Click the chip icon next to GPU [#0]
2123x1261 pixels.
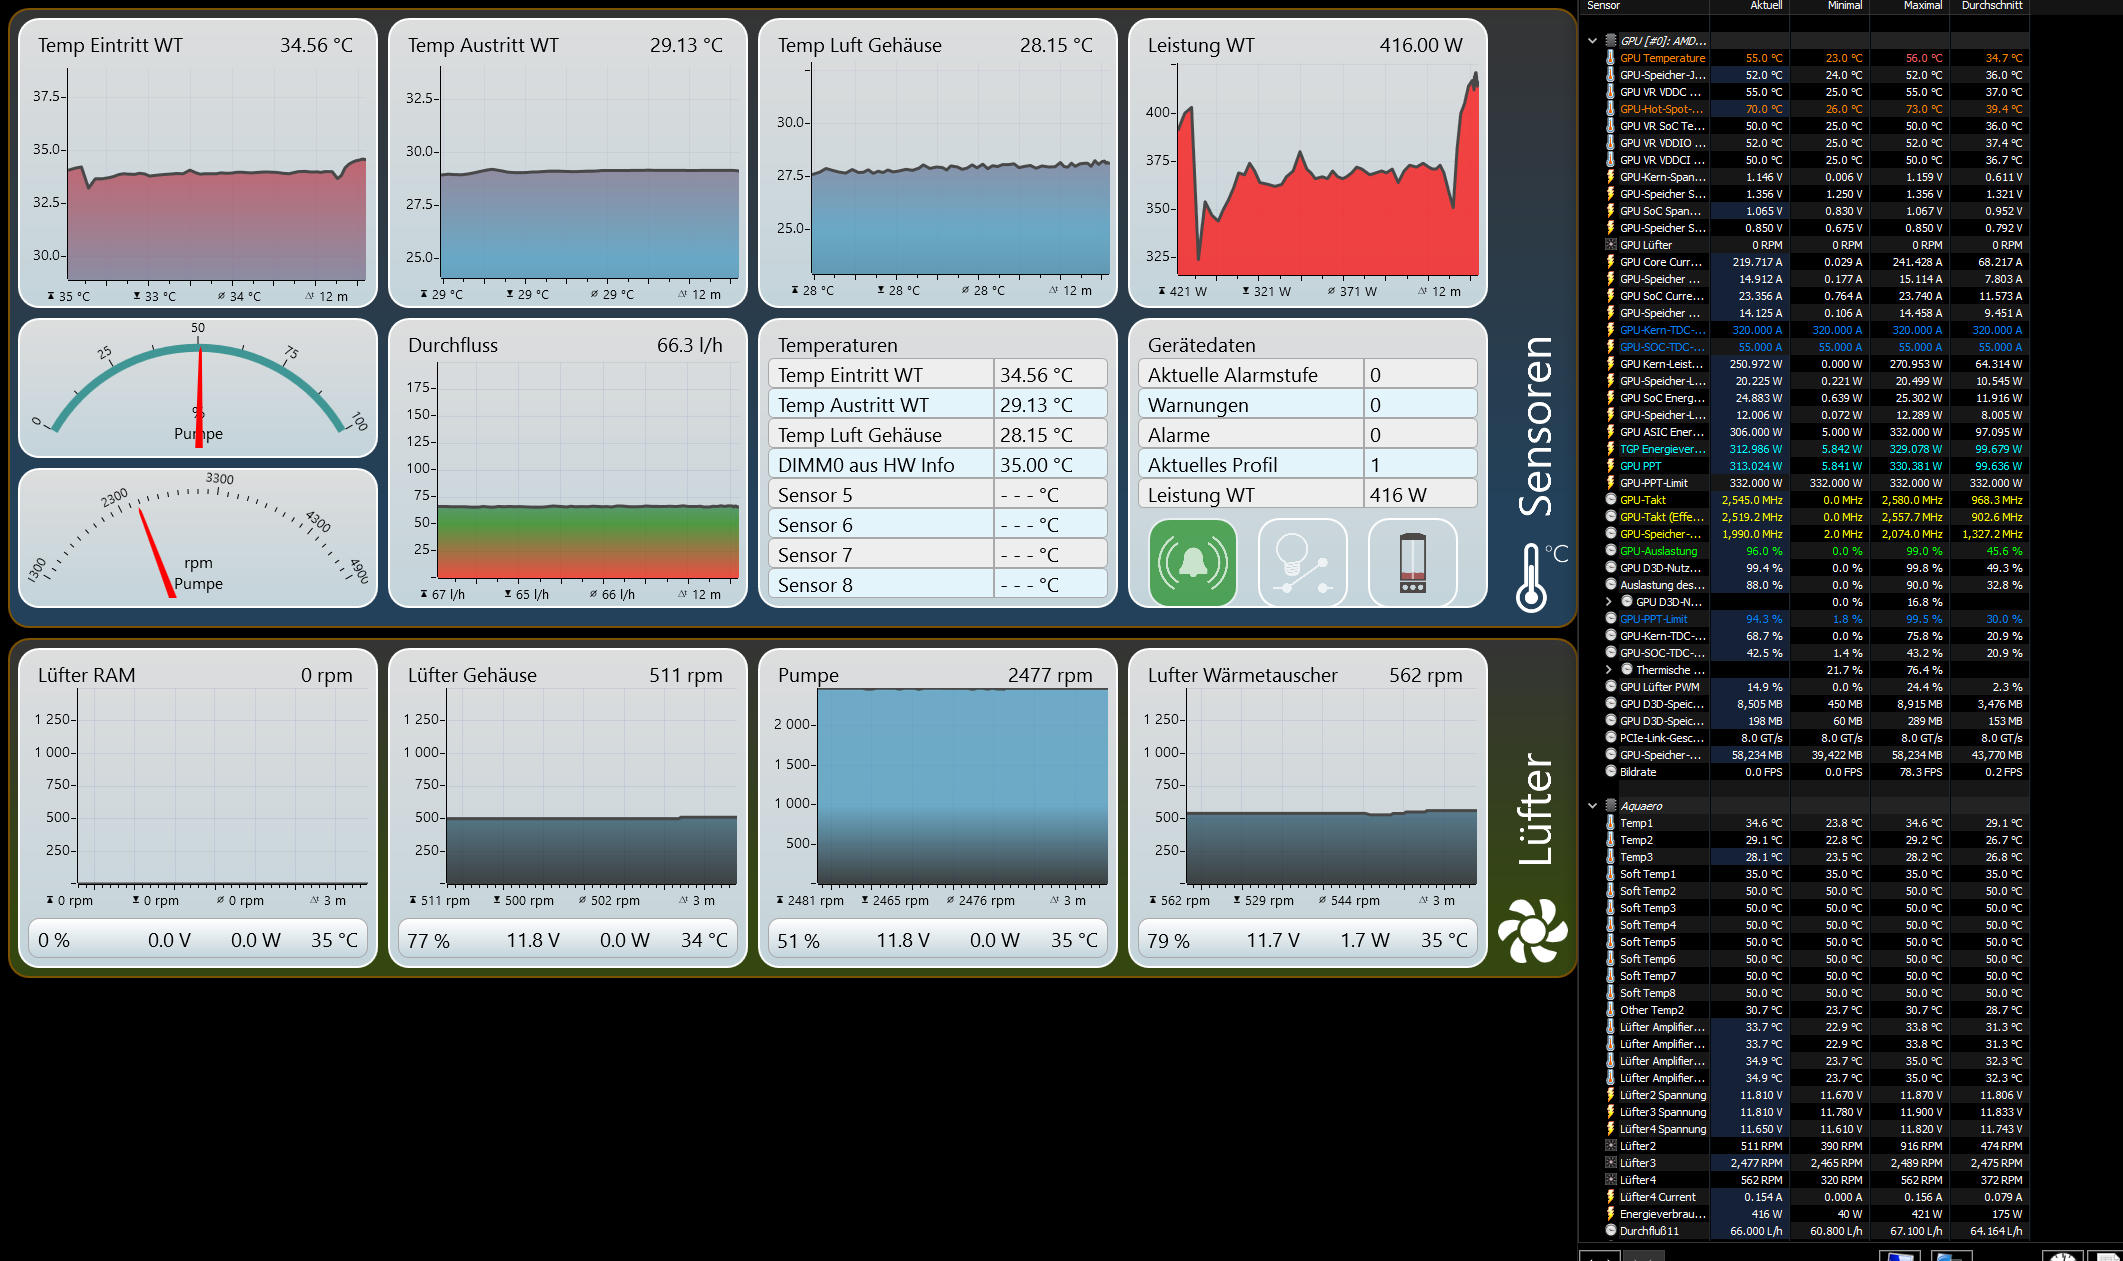[1610, 41]
